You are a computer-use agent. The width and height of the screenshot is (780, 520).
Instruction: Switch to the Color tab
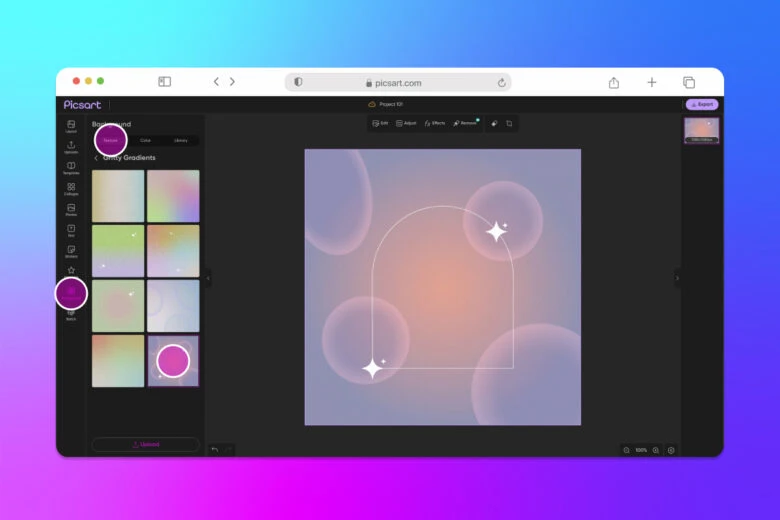145,140
